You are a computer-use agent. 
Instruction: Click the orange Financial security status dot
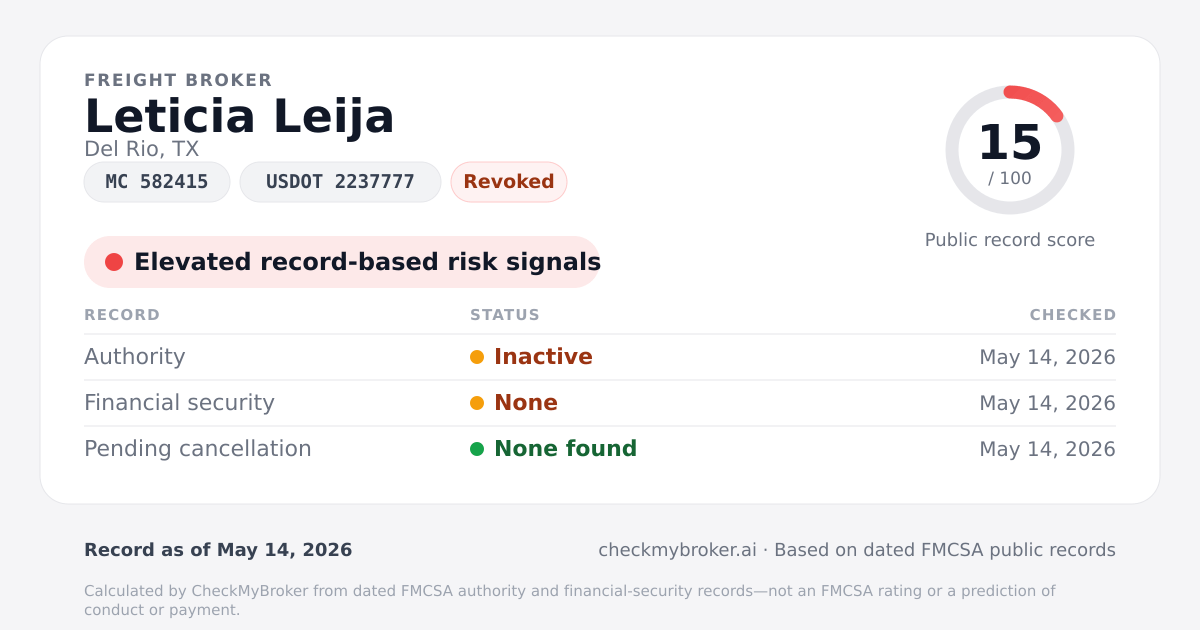(477, 403)
